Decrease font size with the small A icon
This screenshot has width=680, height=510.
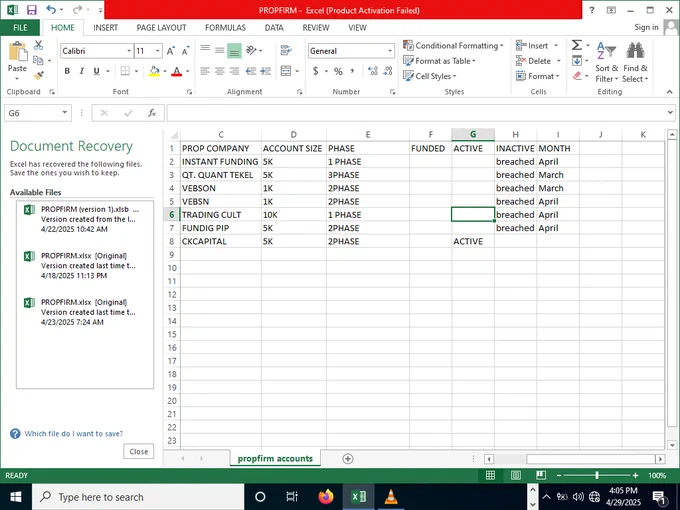186,51
